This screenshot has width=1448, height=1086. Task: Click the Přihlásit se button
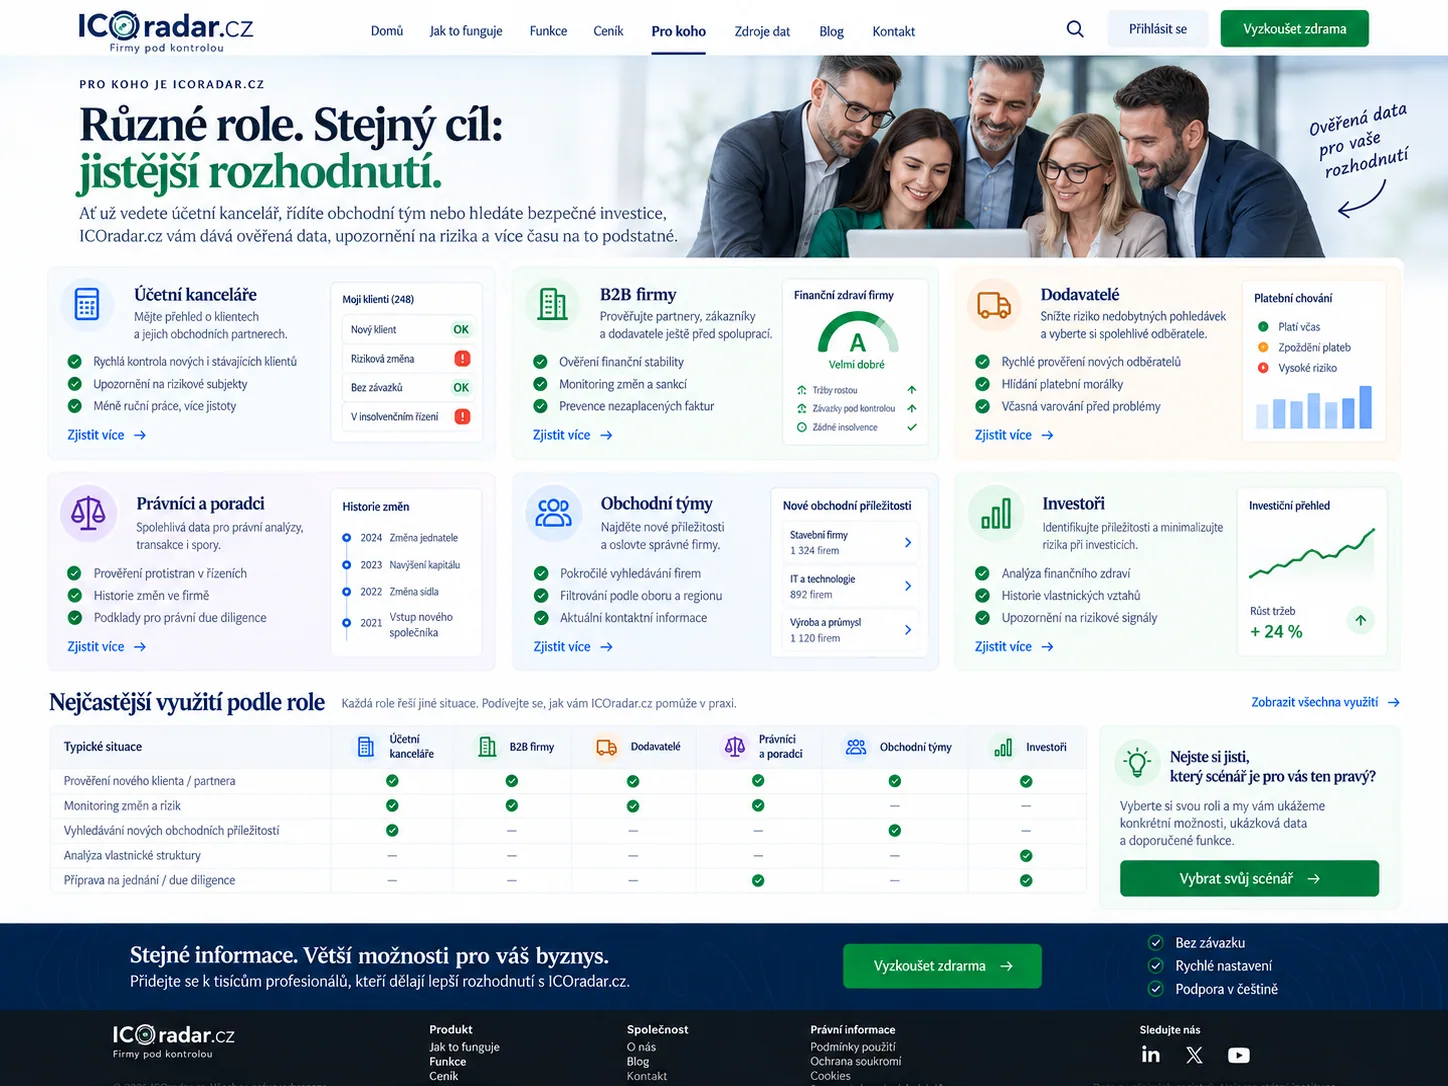pyautogui.click(x=1158, y=29)
